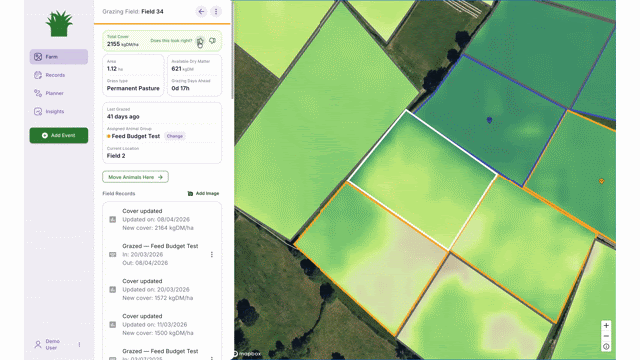
Task: Click the Insights chart icon
Action: coord(38,111)
